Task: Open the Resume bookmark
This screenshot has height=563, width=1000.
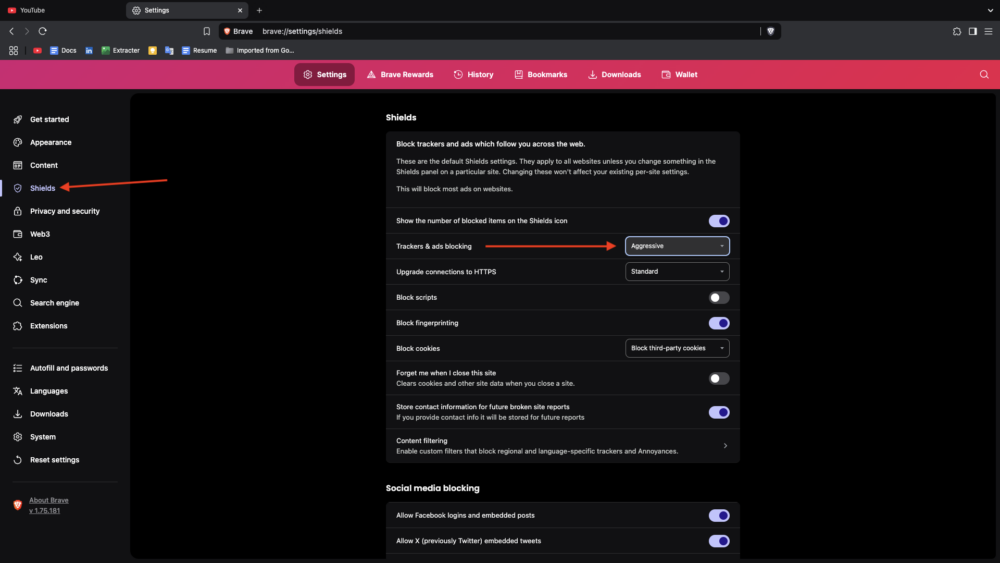Action: tap(199, 50)
